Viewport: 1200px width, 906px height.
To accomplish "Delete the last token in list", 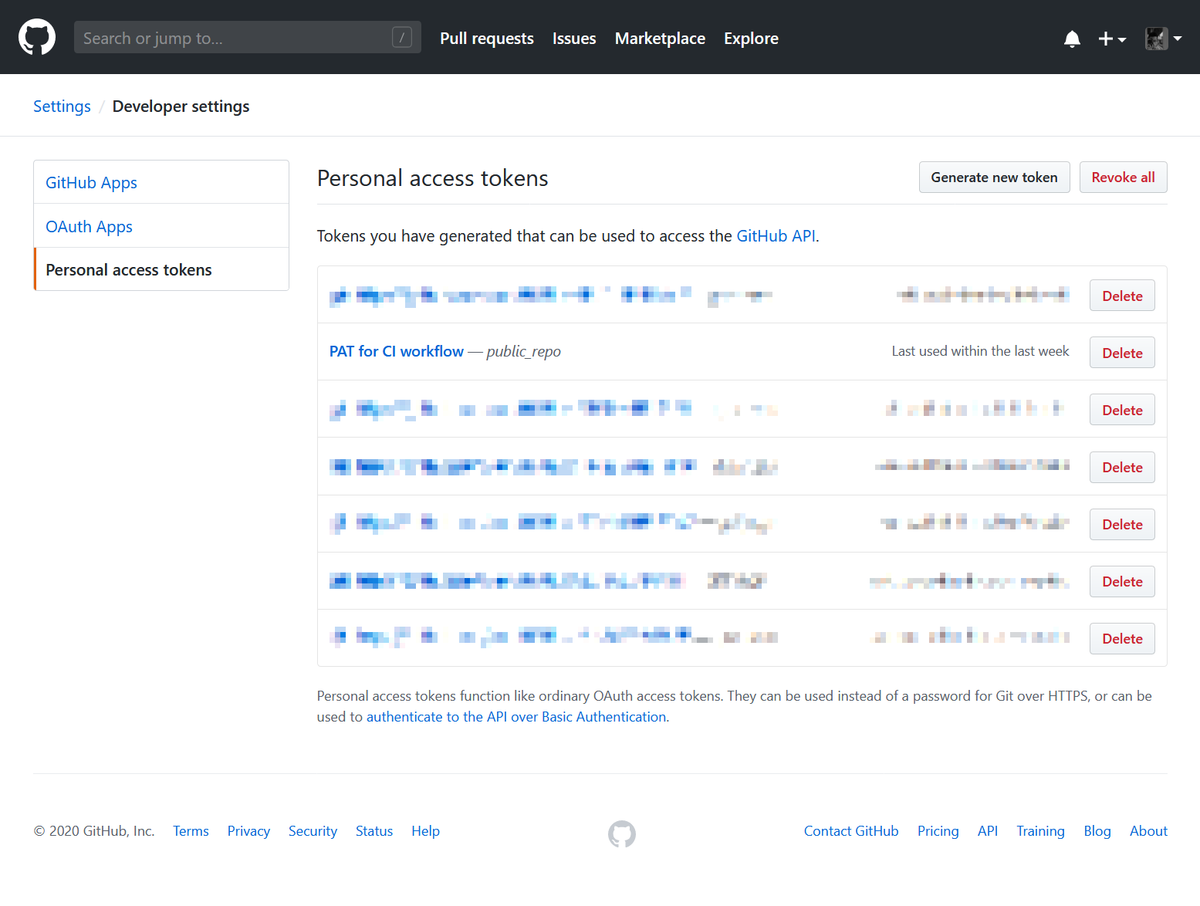I will click(x=1122, y=639).
